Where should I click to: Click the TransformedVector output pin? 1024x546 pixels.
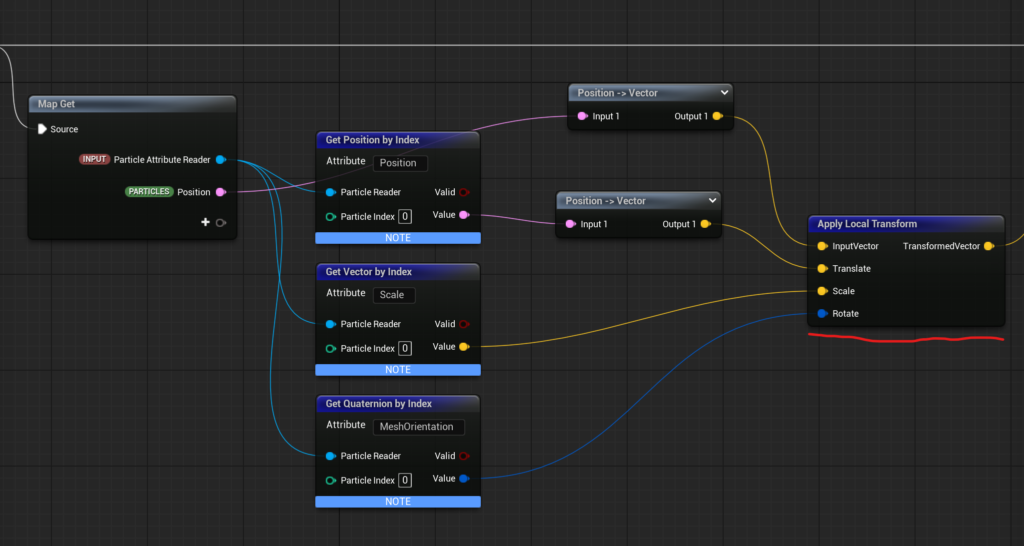[x=989, y=246]
